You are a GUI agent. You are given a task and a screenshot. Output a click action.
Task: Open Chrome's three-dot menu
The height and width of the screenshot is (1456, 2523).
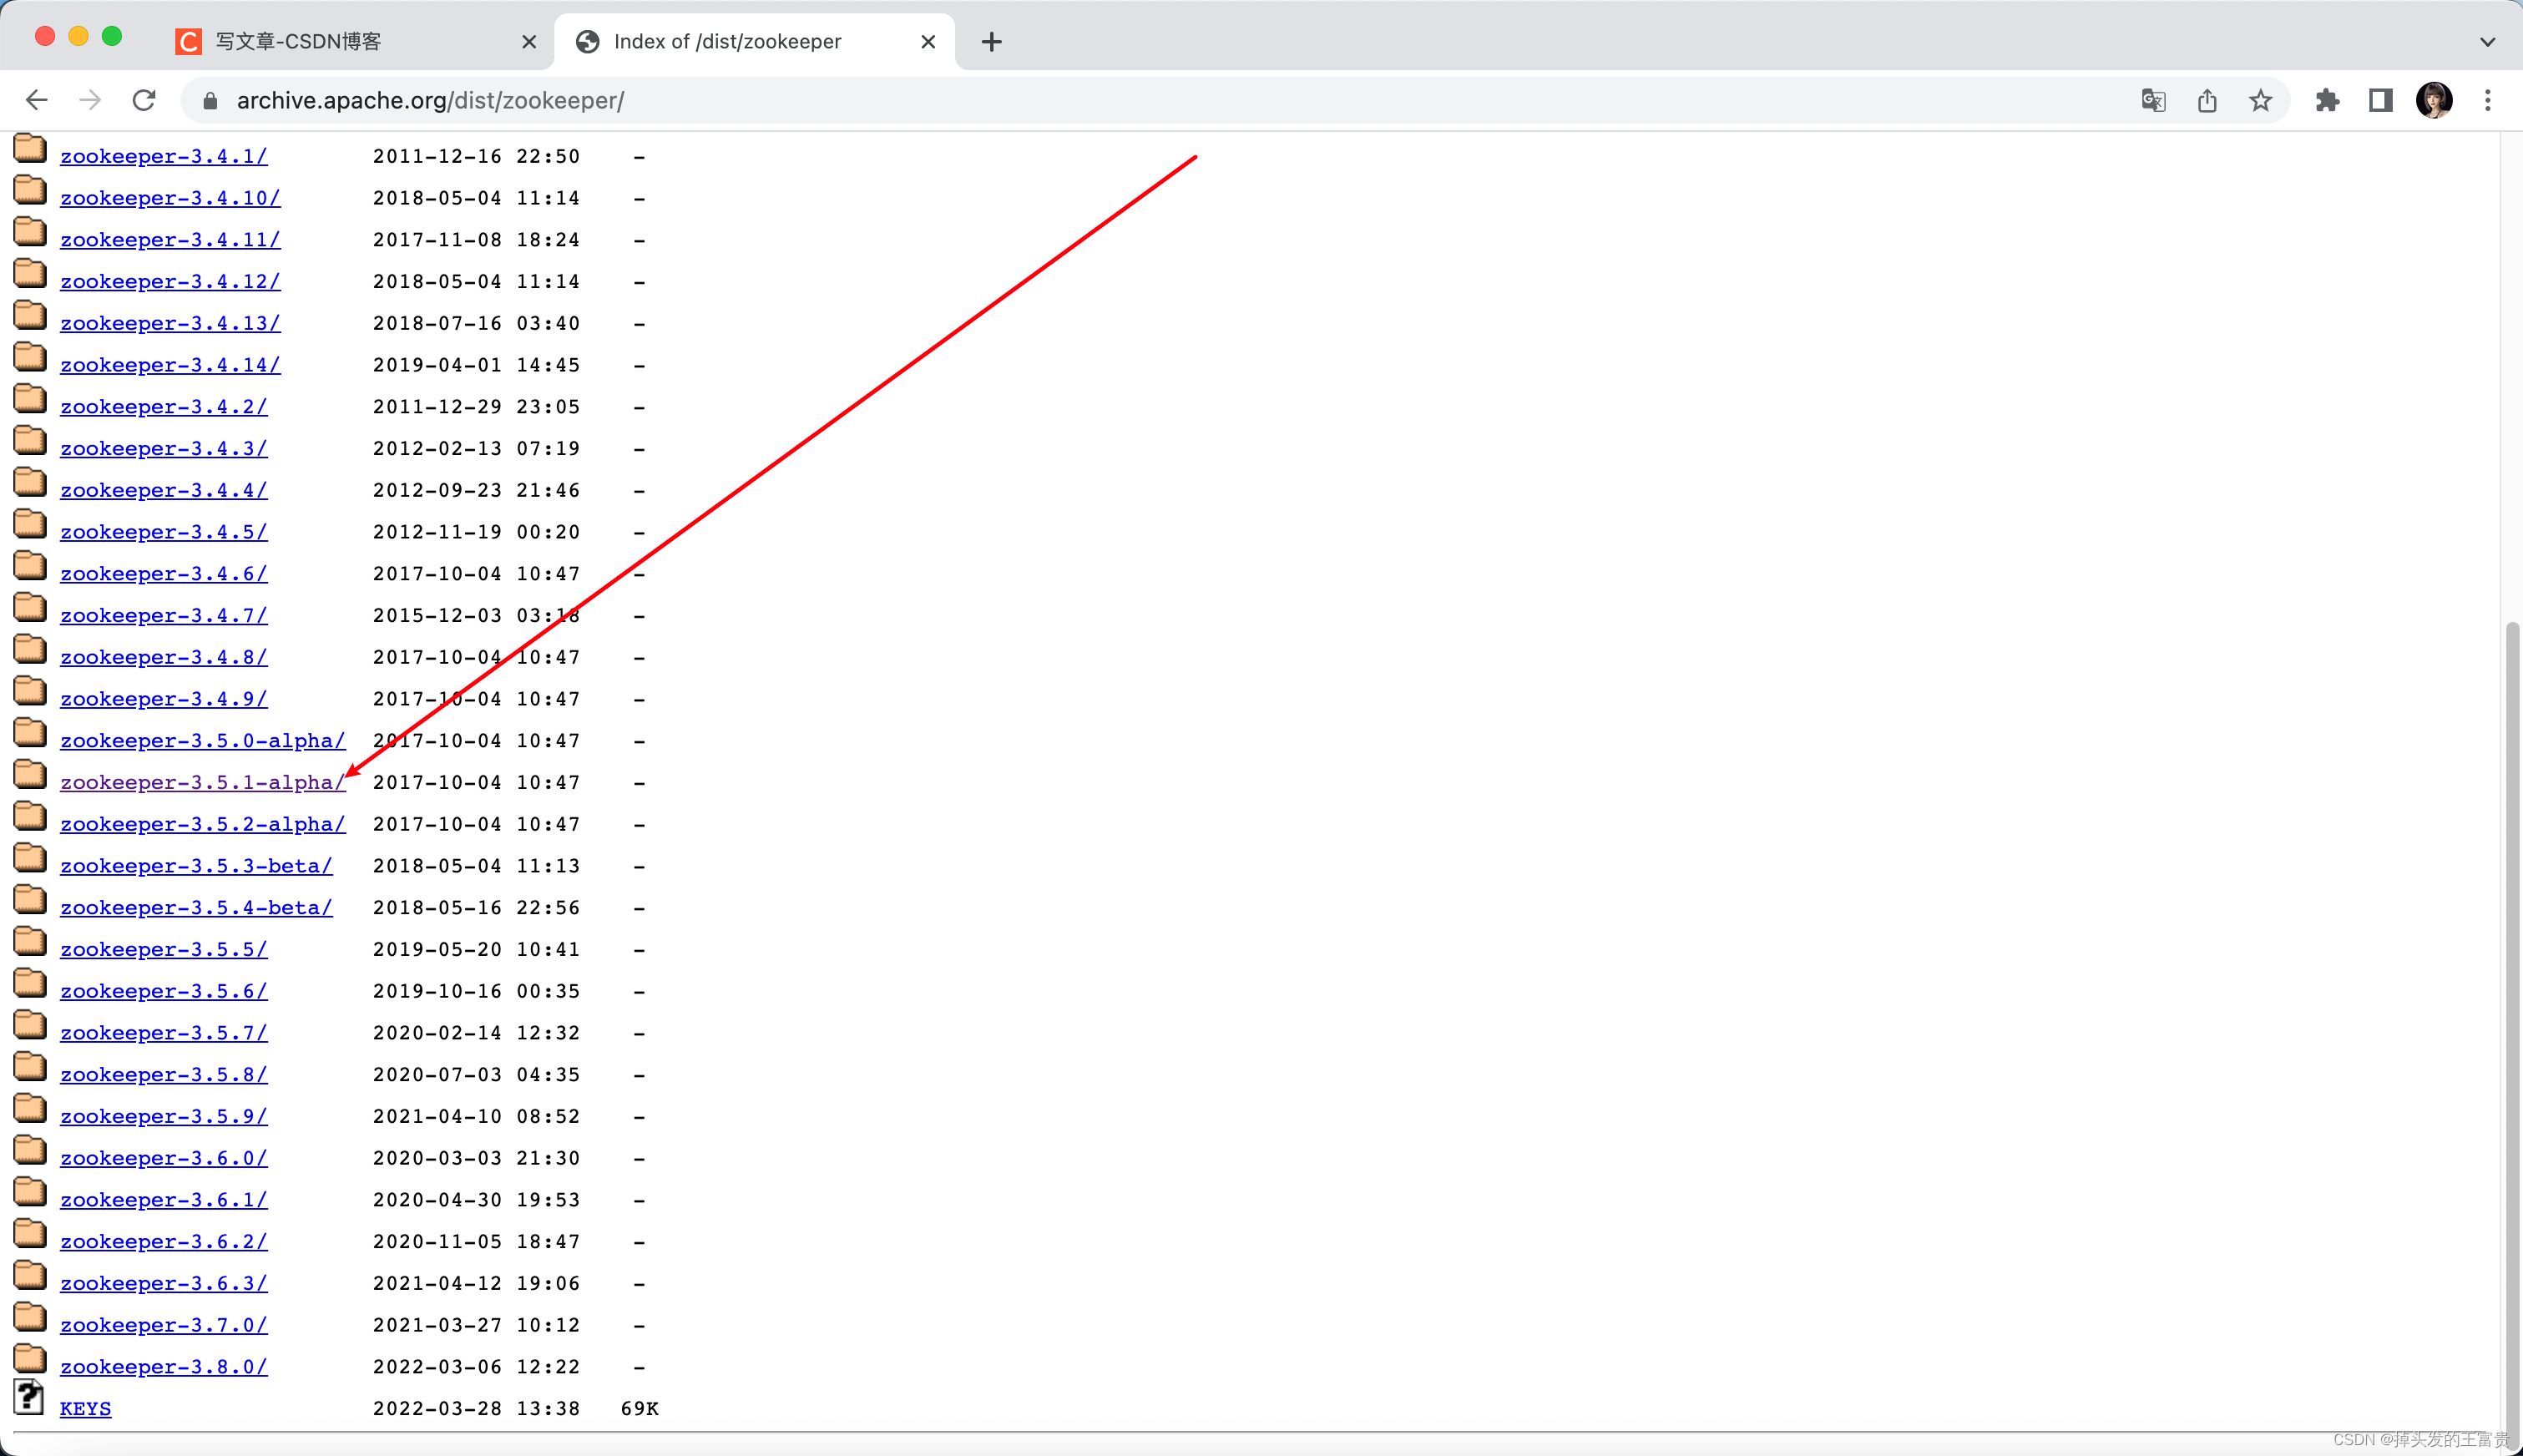[x=2487, y=100]
